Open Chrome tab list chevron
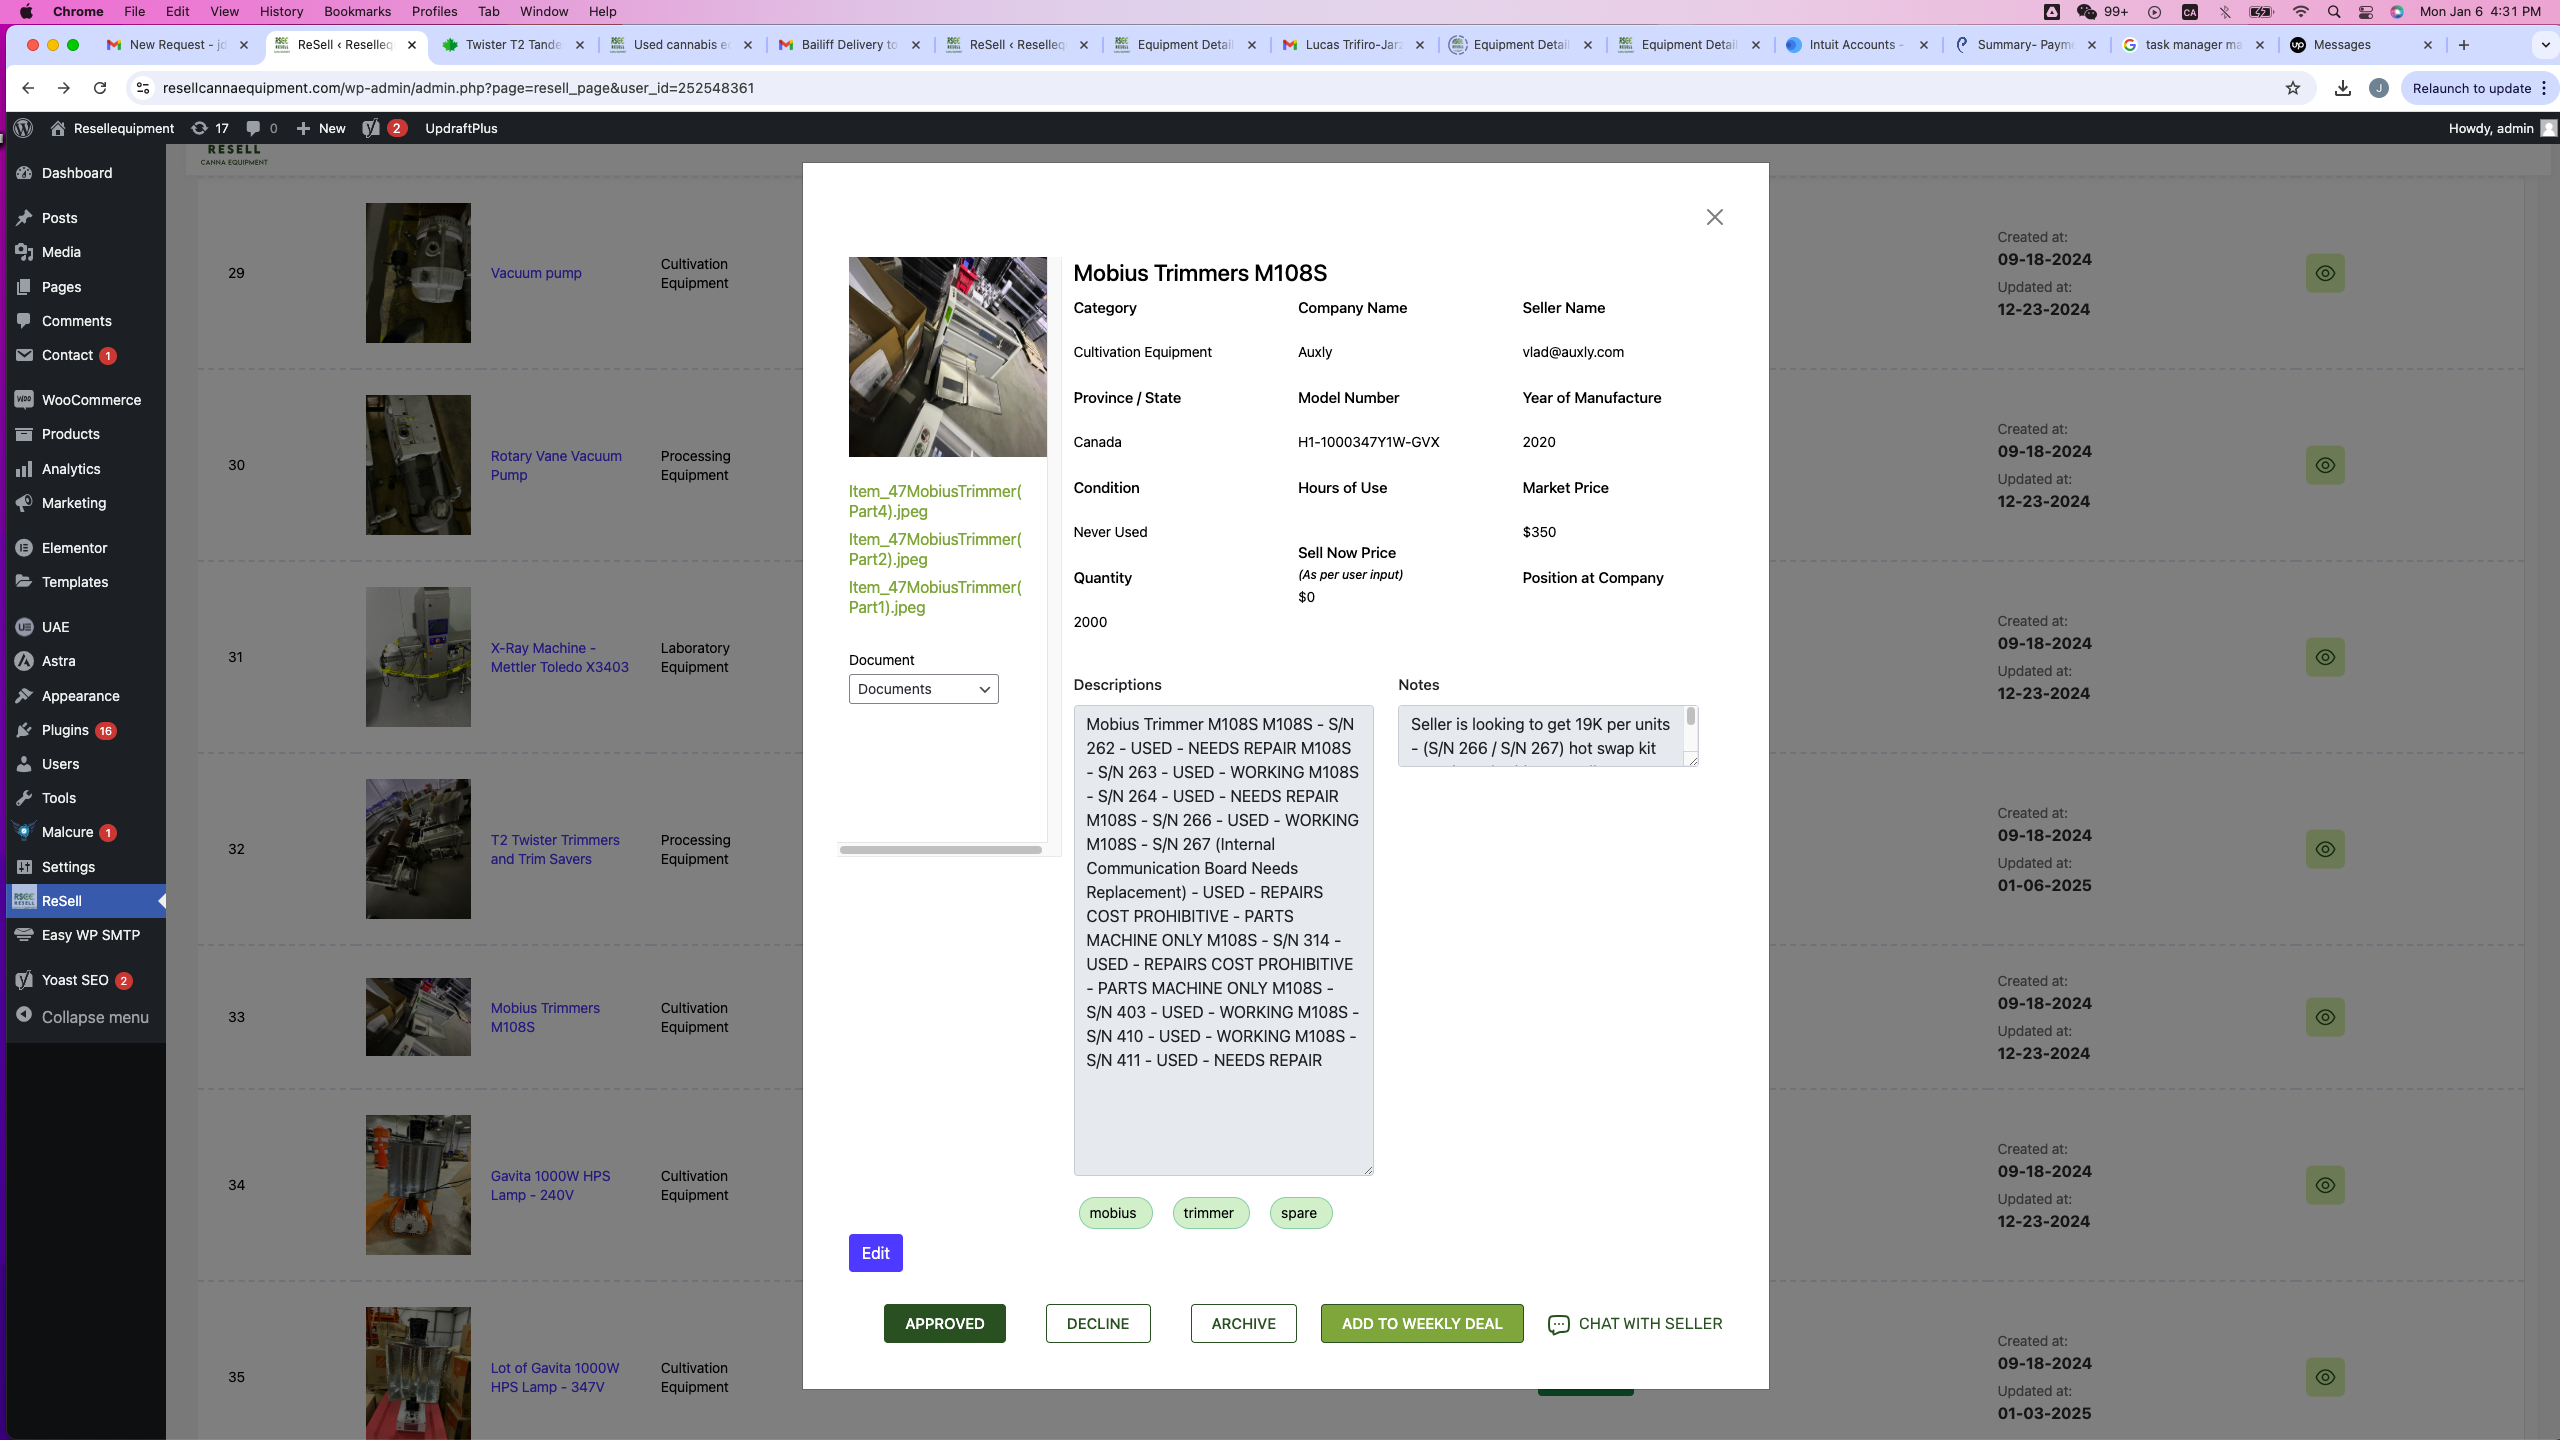Viewport: 2560px width, 1440px height. pos(2545,45)
